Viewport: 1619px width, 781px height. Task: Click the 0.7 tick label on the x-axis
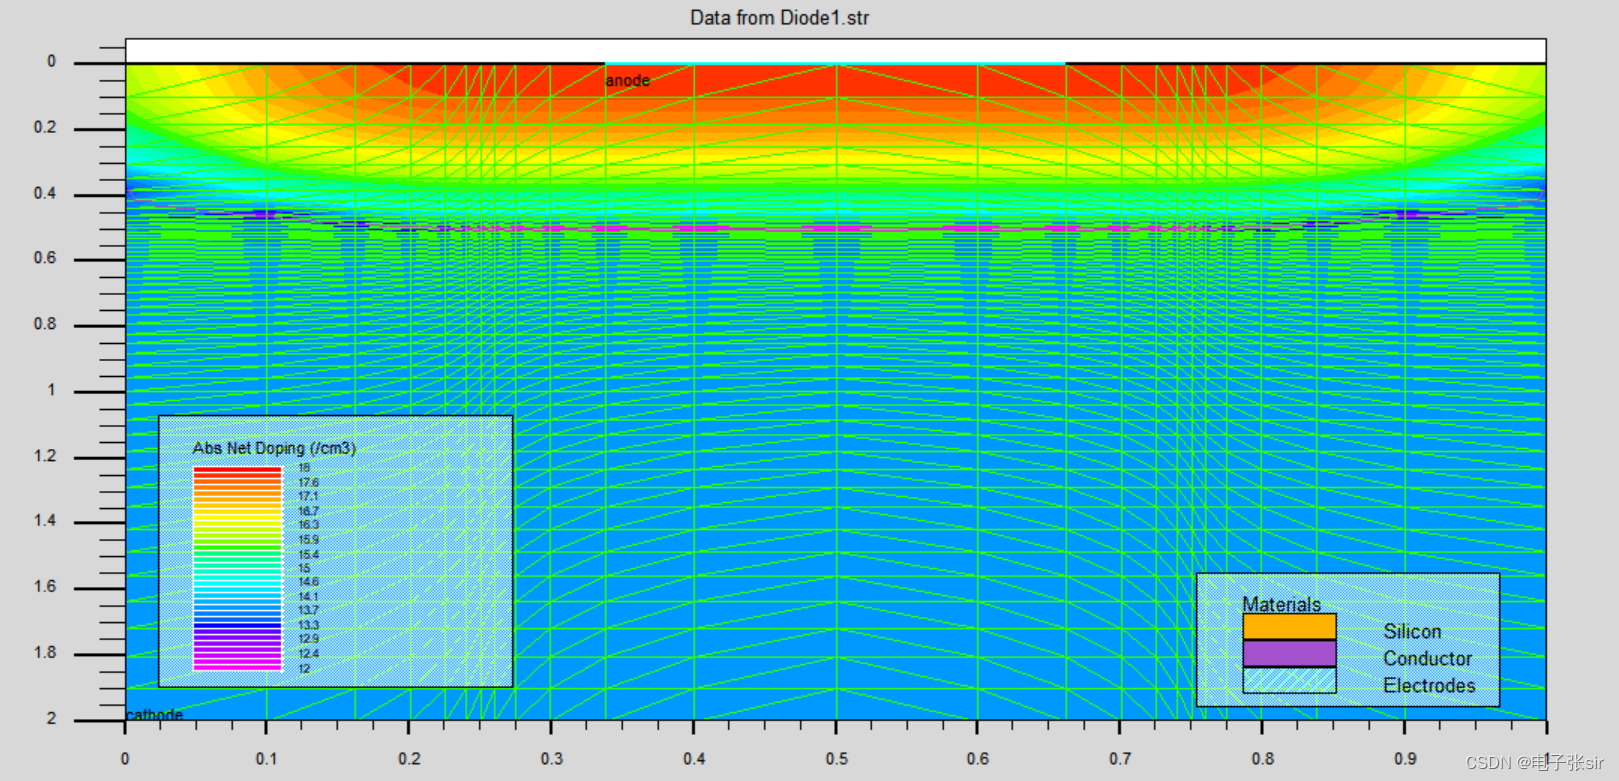click(x=1121, y=759)
